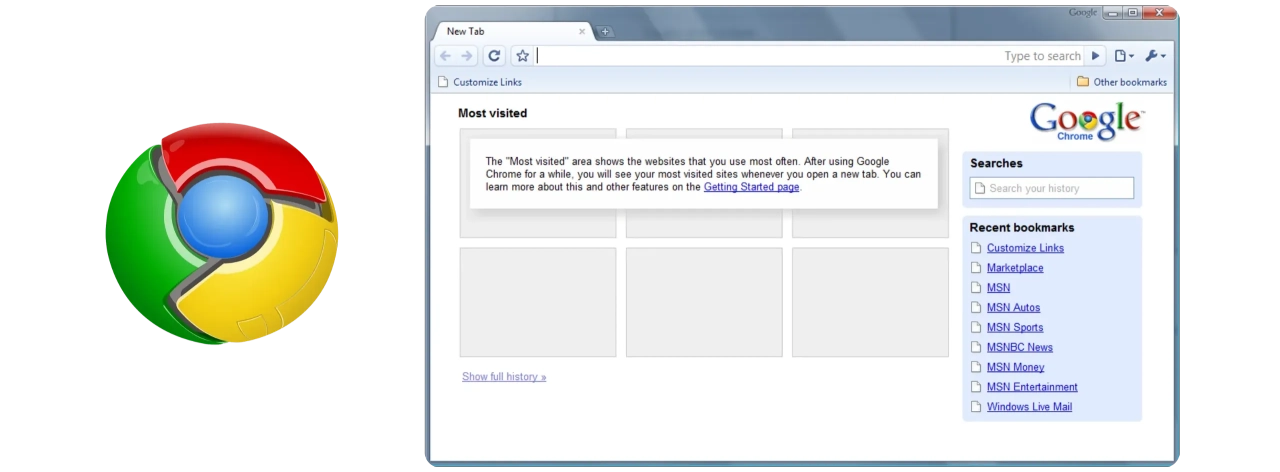Select the New Tab tab

pos(512,31)
